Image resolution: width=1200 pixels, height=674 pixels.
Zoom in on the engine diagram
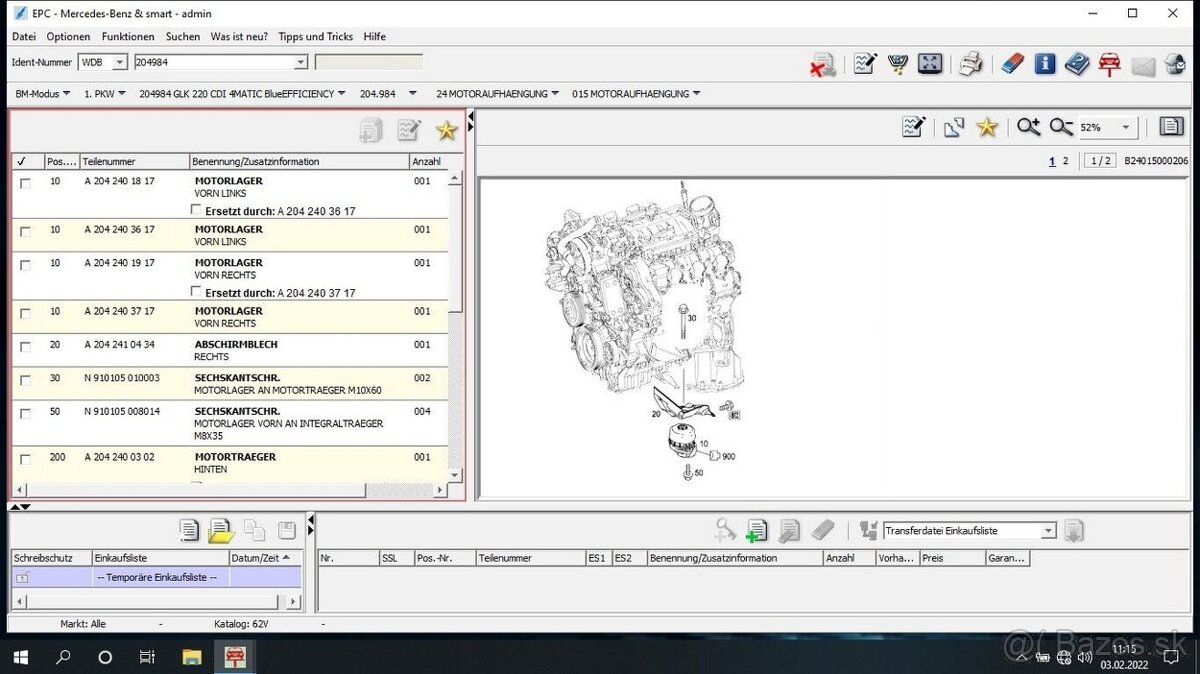pyautogui.click(x=1028, y=127)
